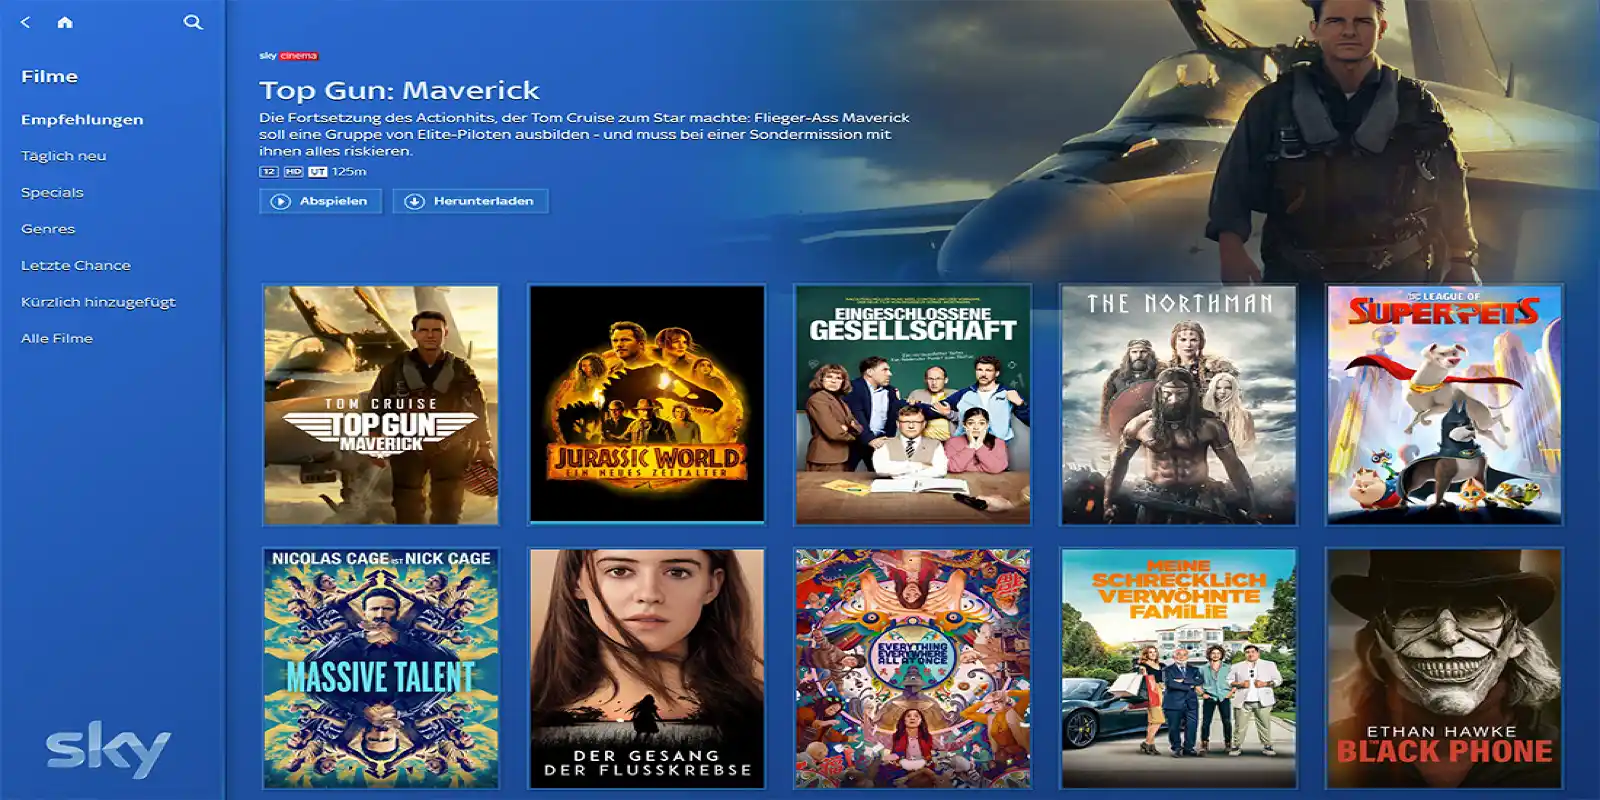Click the sky cinema badge above the title
Viewport: 1600px width, 800px height.
[x=288, y=56]
